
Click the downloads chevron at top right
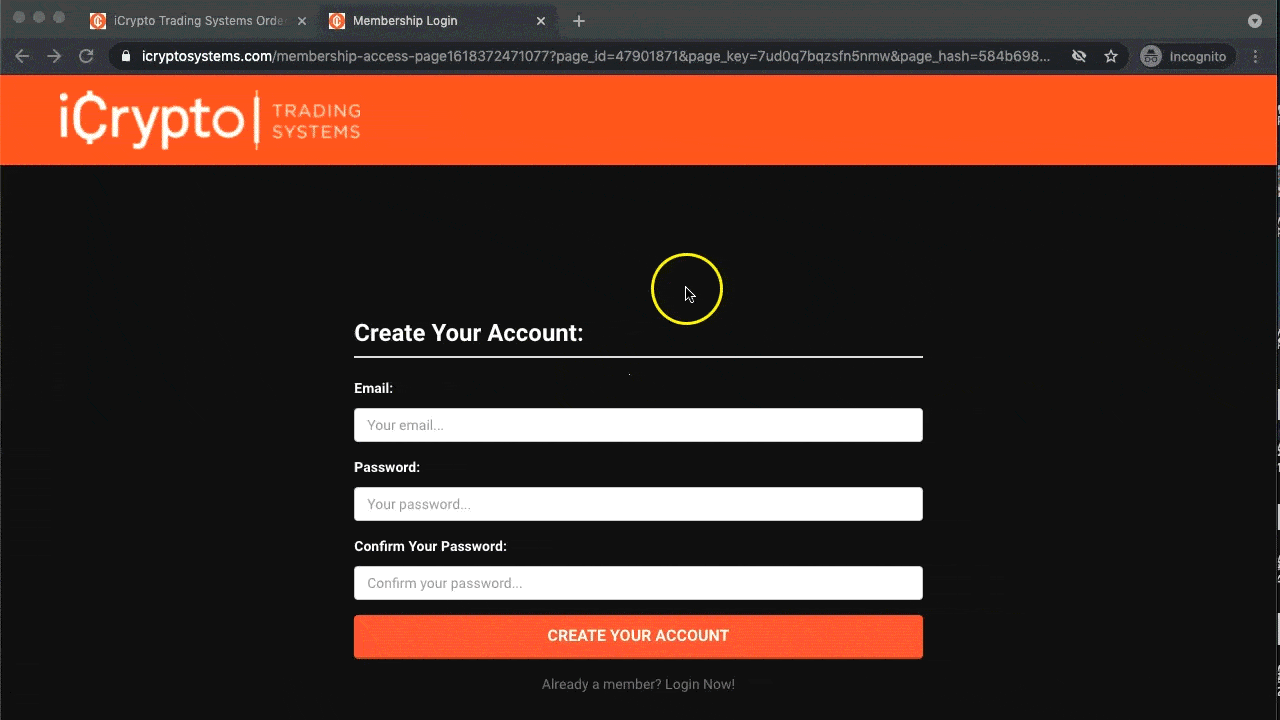(x=1255, y=20)
